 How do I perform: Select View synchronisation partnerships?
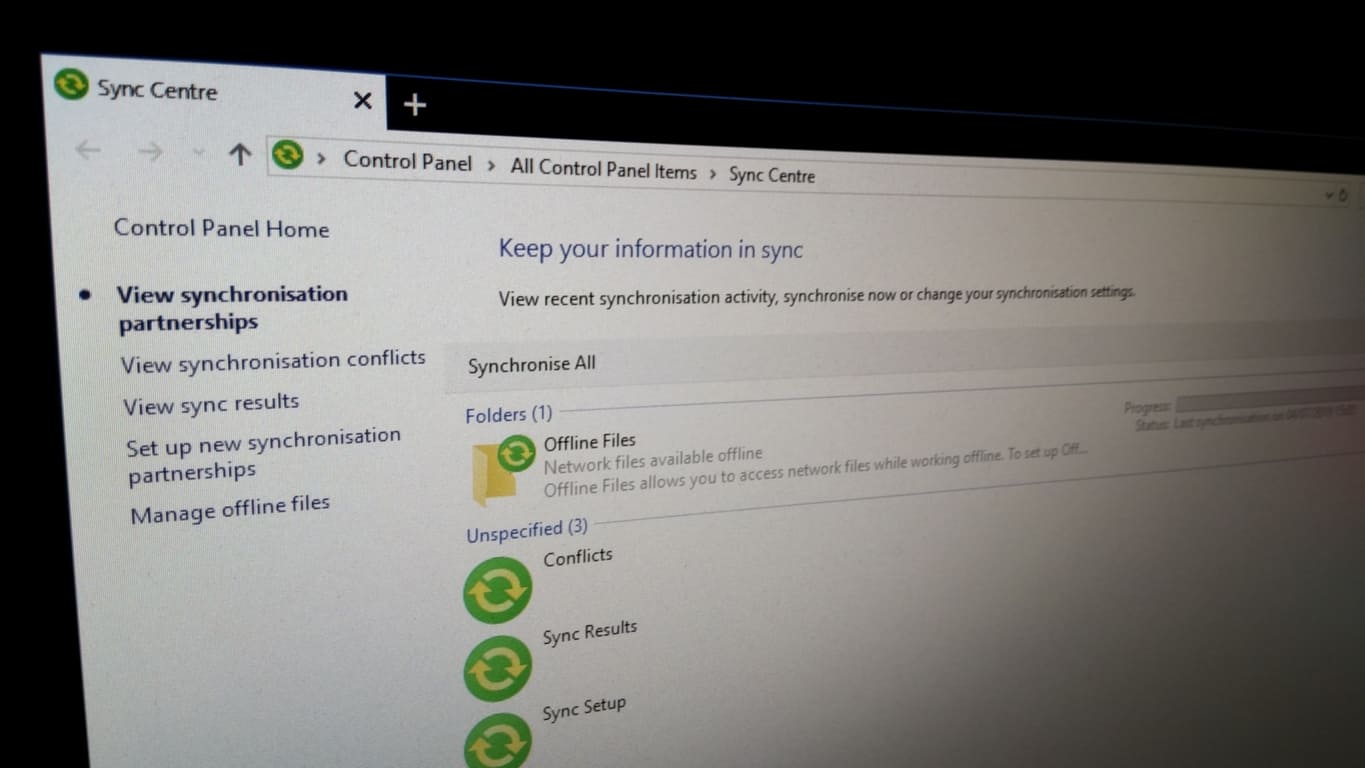[x=233, y=308]
